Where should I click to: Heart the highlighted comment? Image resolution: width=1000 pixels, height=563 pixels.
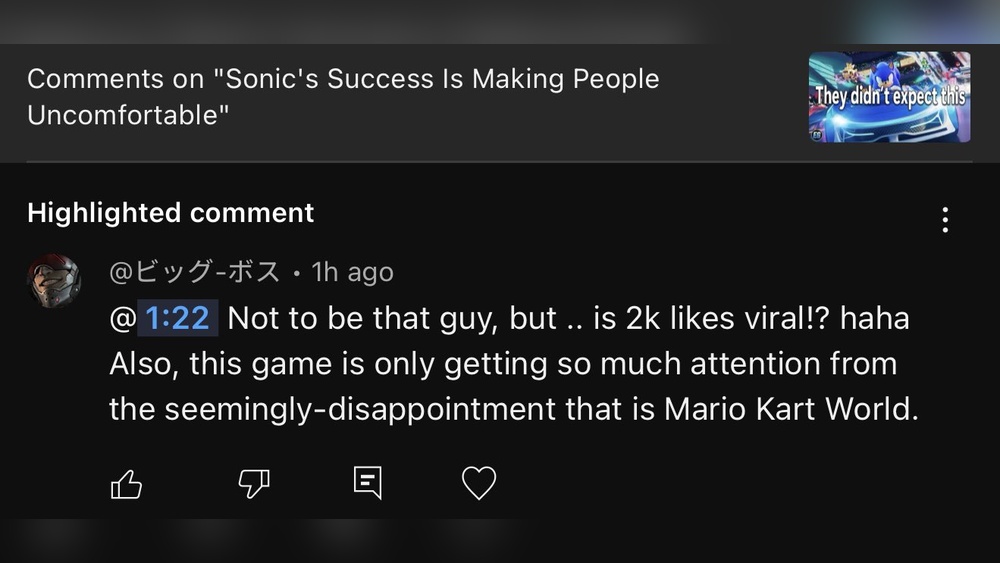(479, 484)
